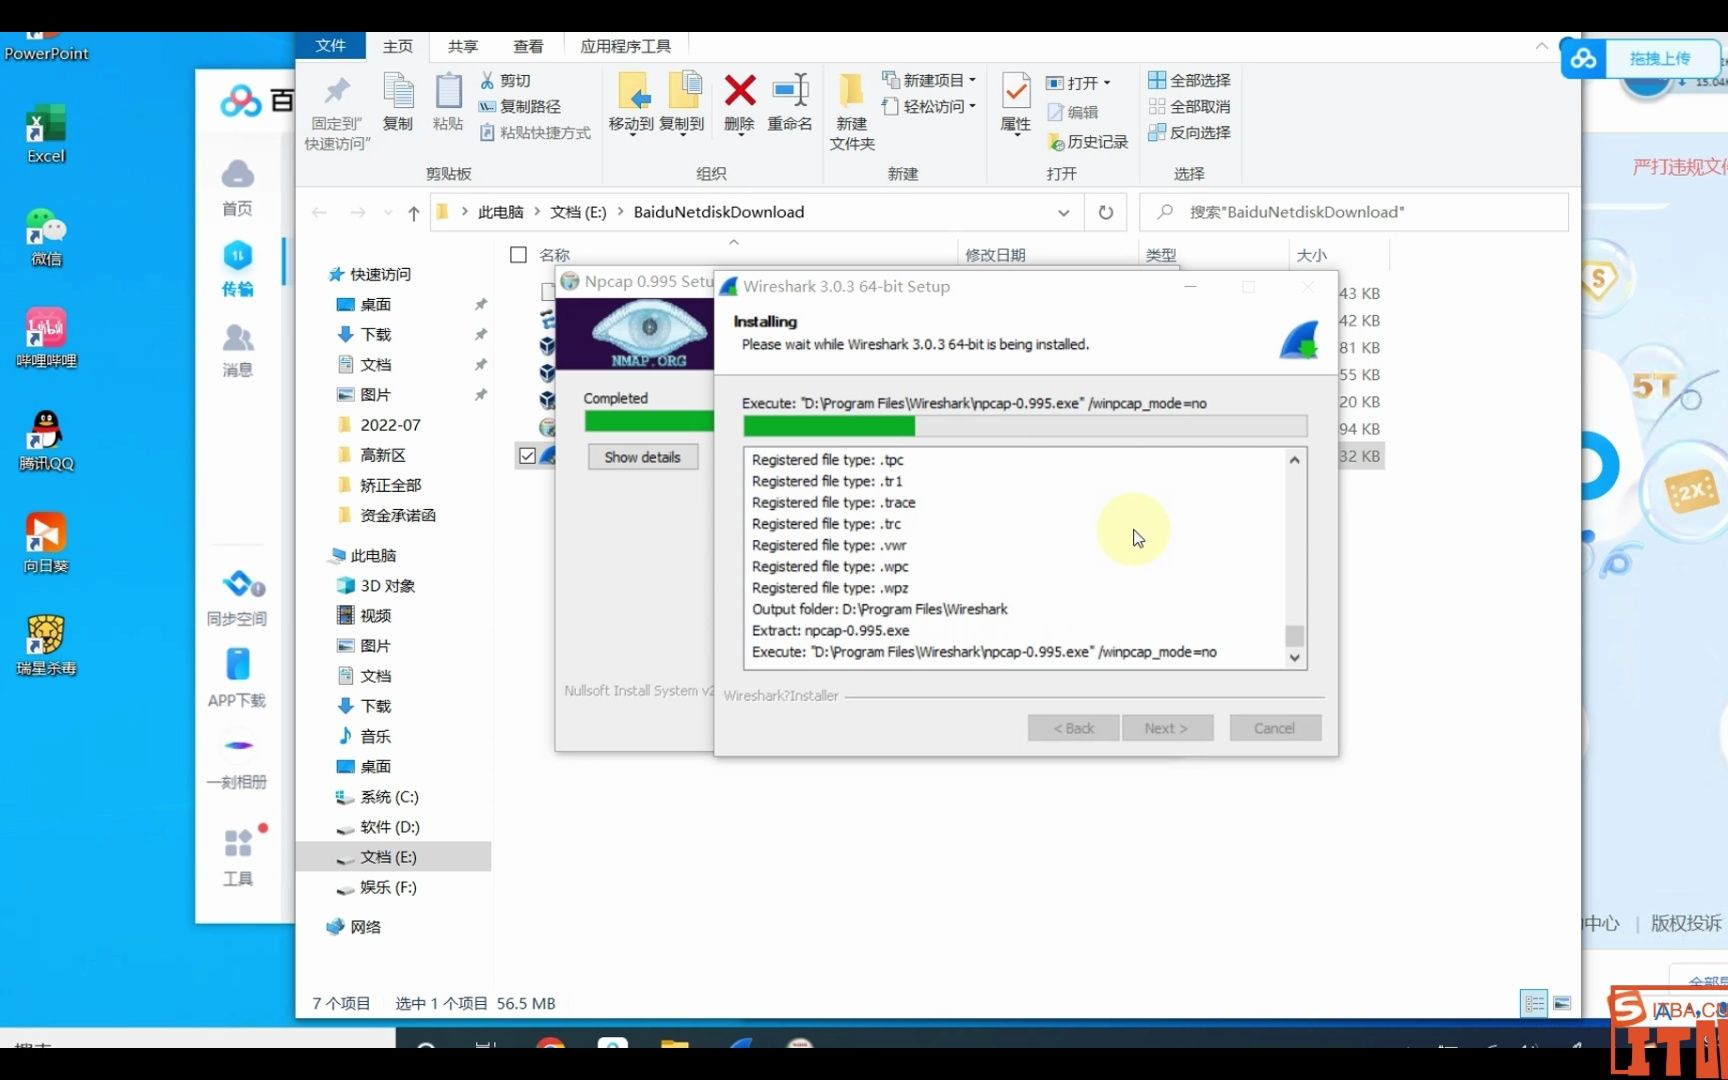Click the search BaiduNetdiskDownload input field
The width and height of the screenshot is (1728, 1080).
pos(1353,212)
